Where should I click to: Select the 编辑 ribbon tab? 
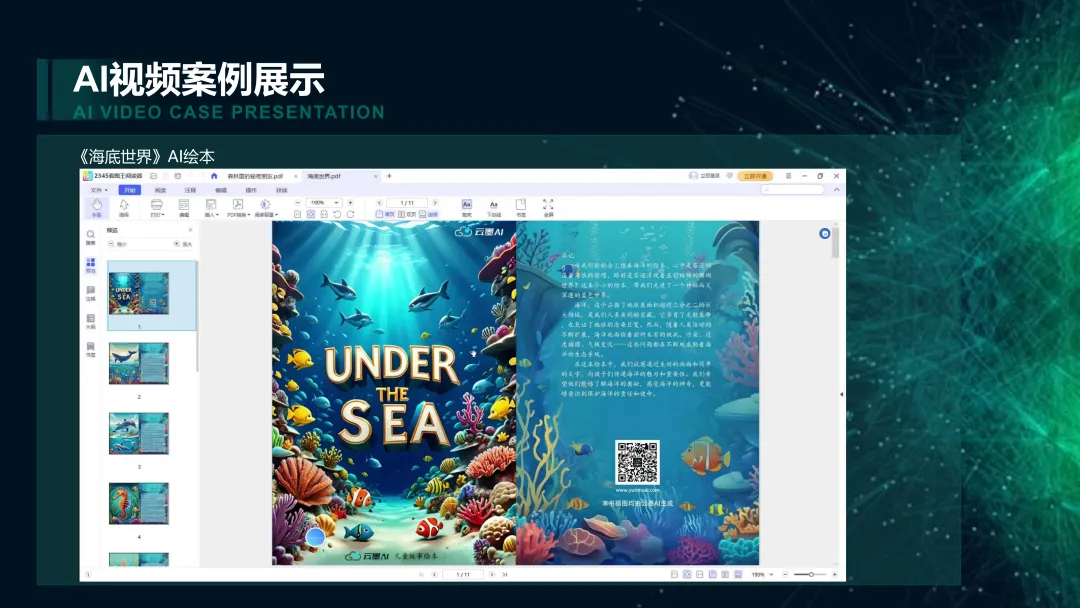click(220, 190)
